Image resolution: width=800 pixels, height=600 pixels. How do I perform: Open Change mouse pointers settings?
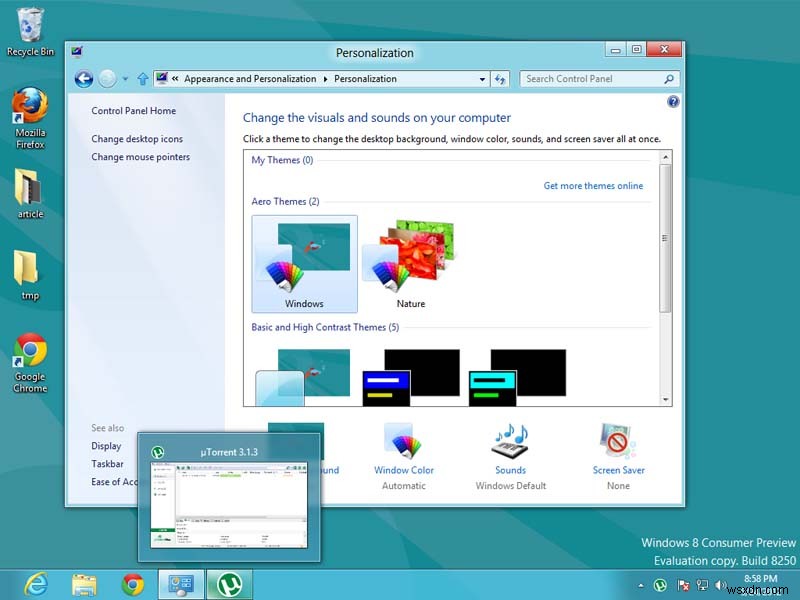[x=140, y=157]
